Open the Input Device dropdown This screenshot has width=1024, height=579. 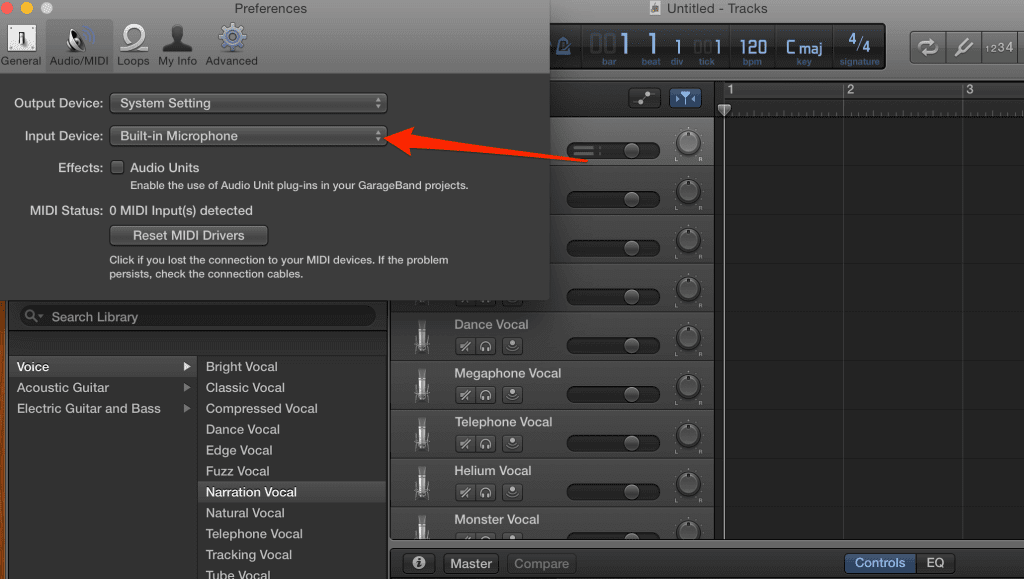pyautogui.click(x=248, y=136)
